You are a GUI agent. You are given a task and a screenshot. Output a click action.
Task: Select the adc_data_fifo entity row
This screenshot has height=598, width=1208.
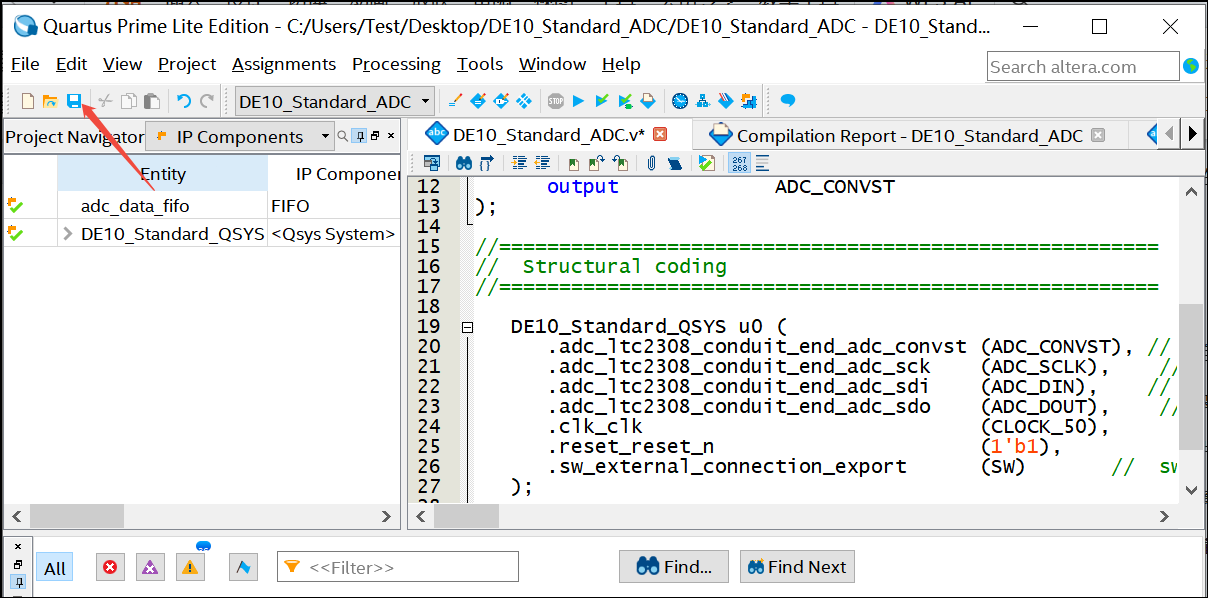(x=201, y=206)
